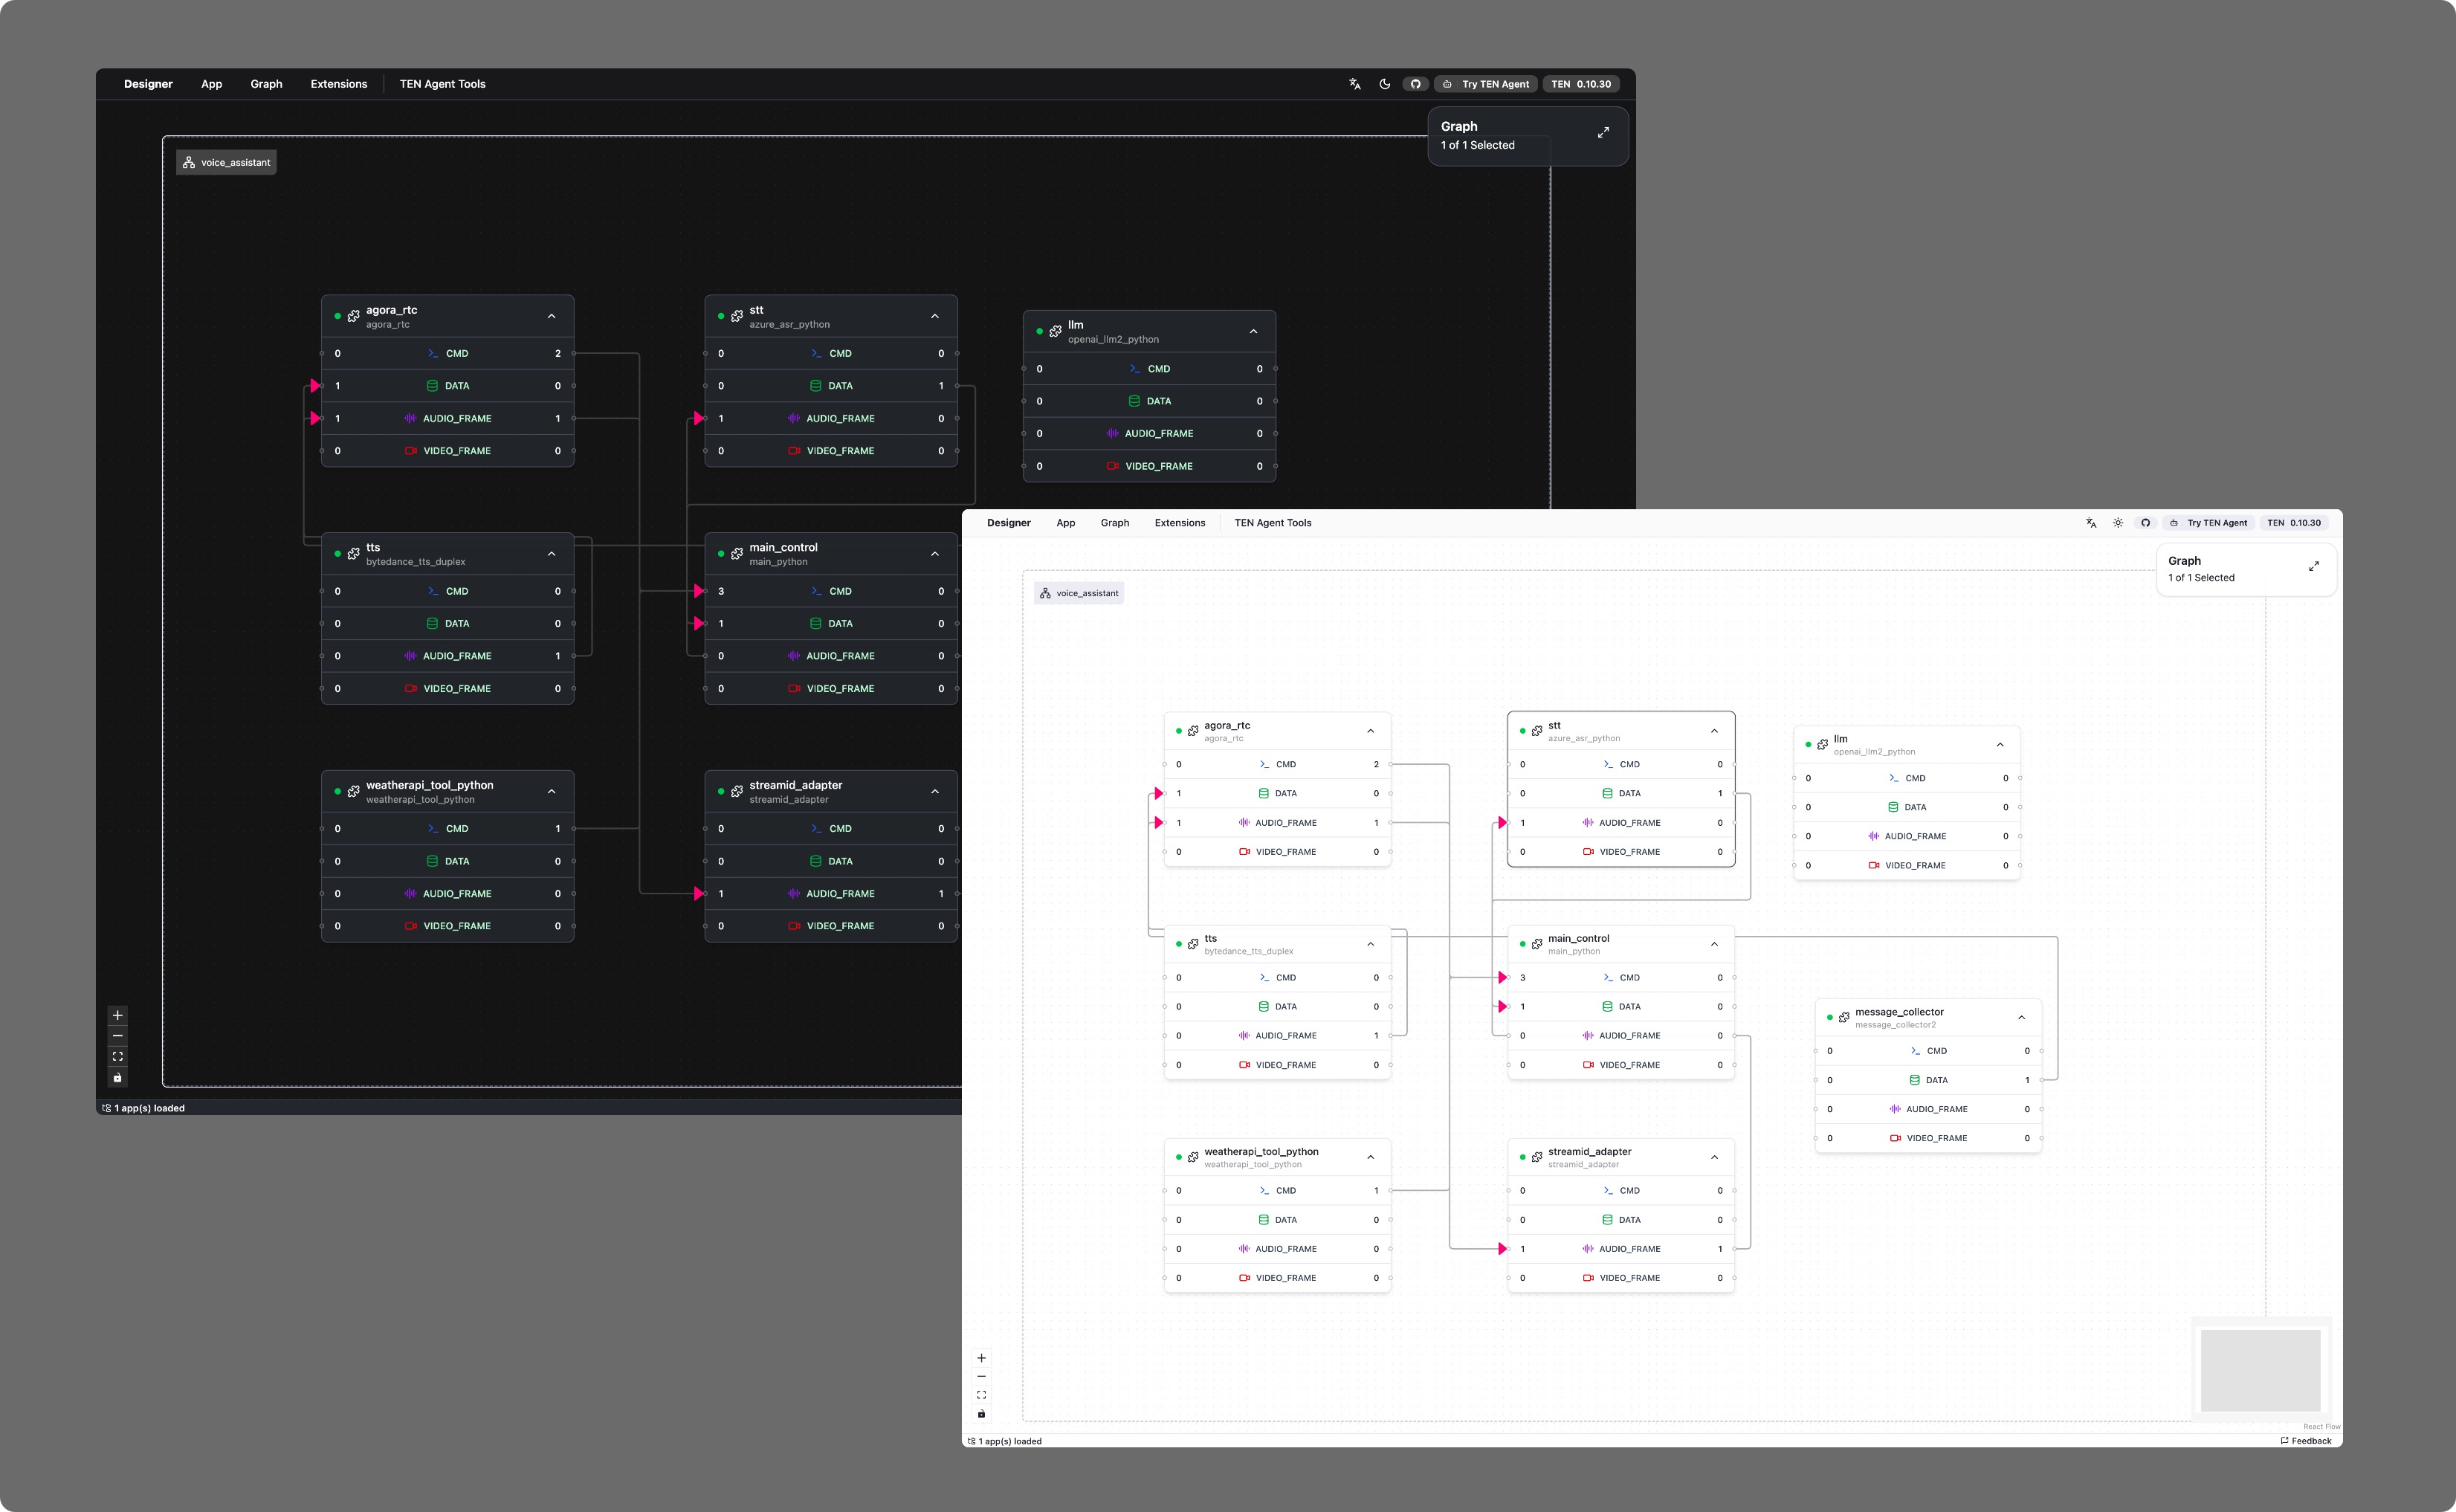Collapse the llm node in dark window
The height and width of the screenshot is (1512, 2456).
pos(1253,331)
